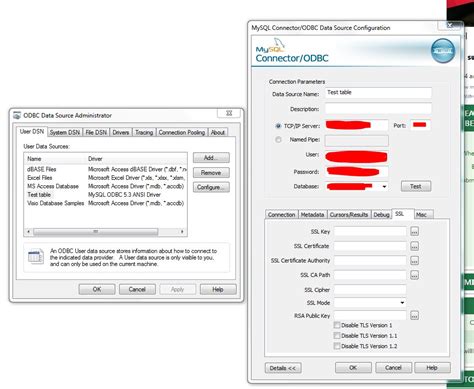Enable Disable TLS Version 1.1 checkbox
This screenshot has width=474, height=389.
[337, 336]
